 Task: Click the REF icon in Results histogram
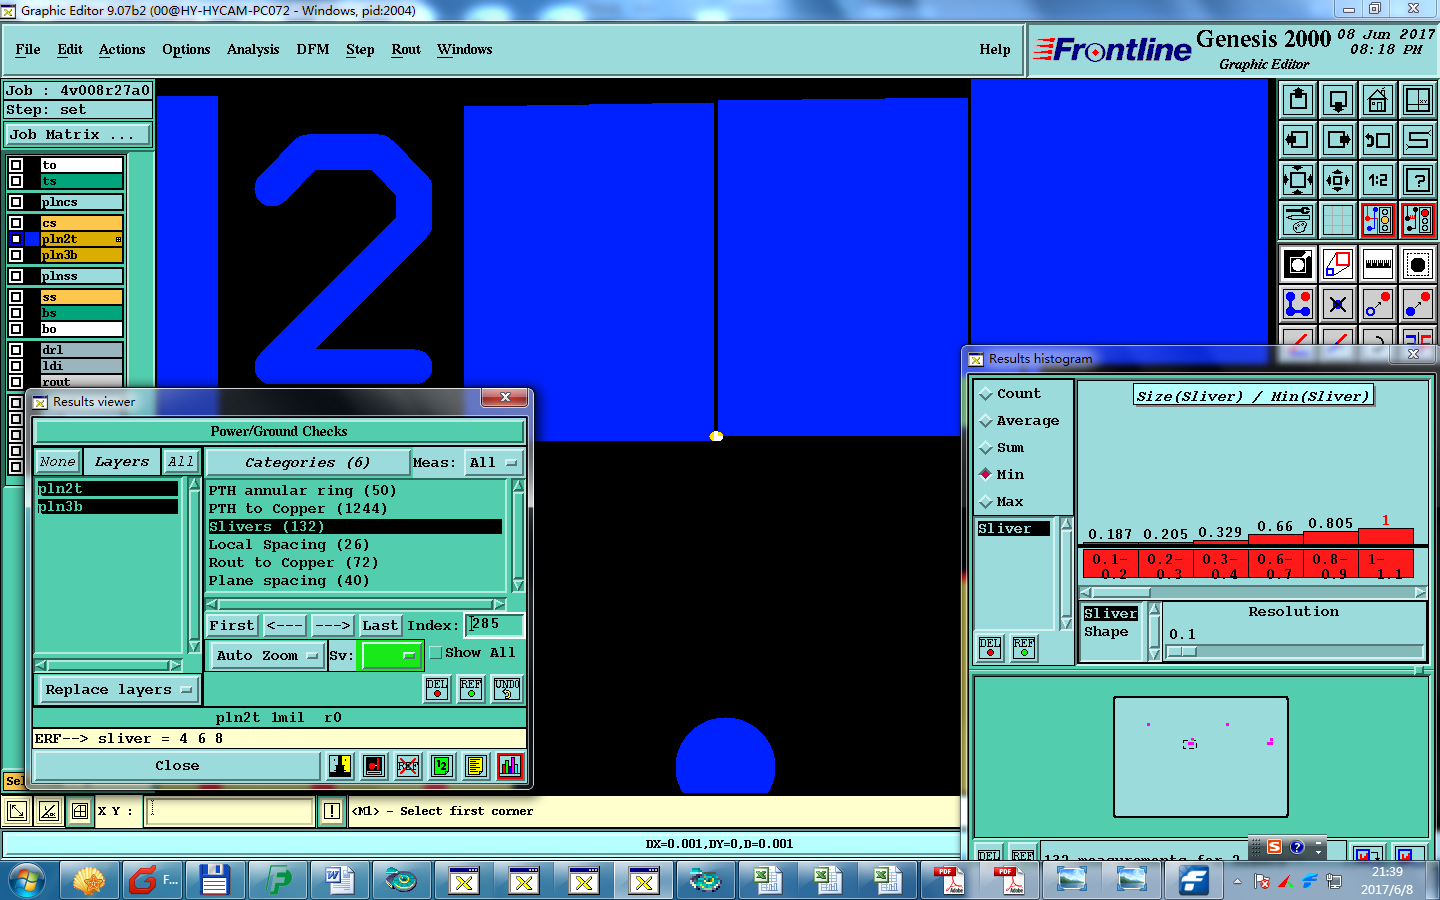tap(1024, 648)
